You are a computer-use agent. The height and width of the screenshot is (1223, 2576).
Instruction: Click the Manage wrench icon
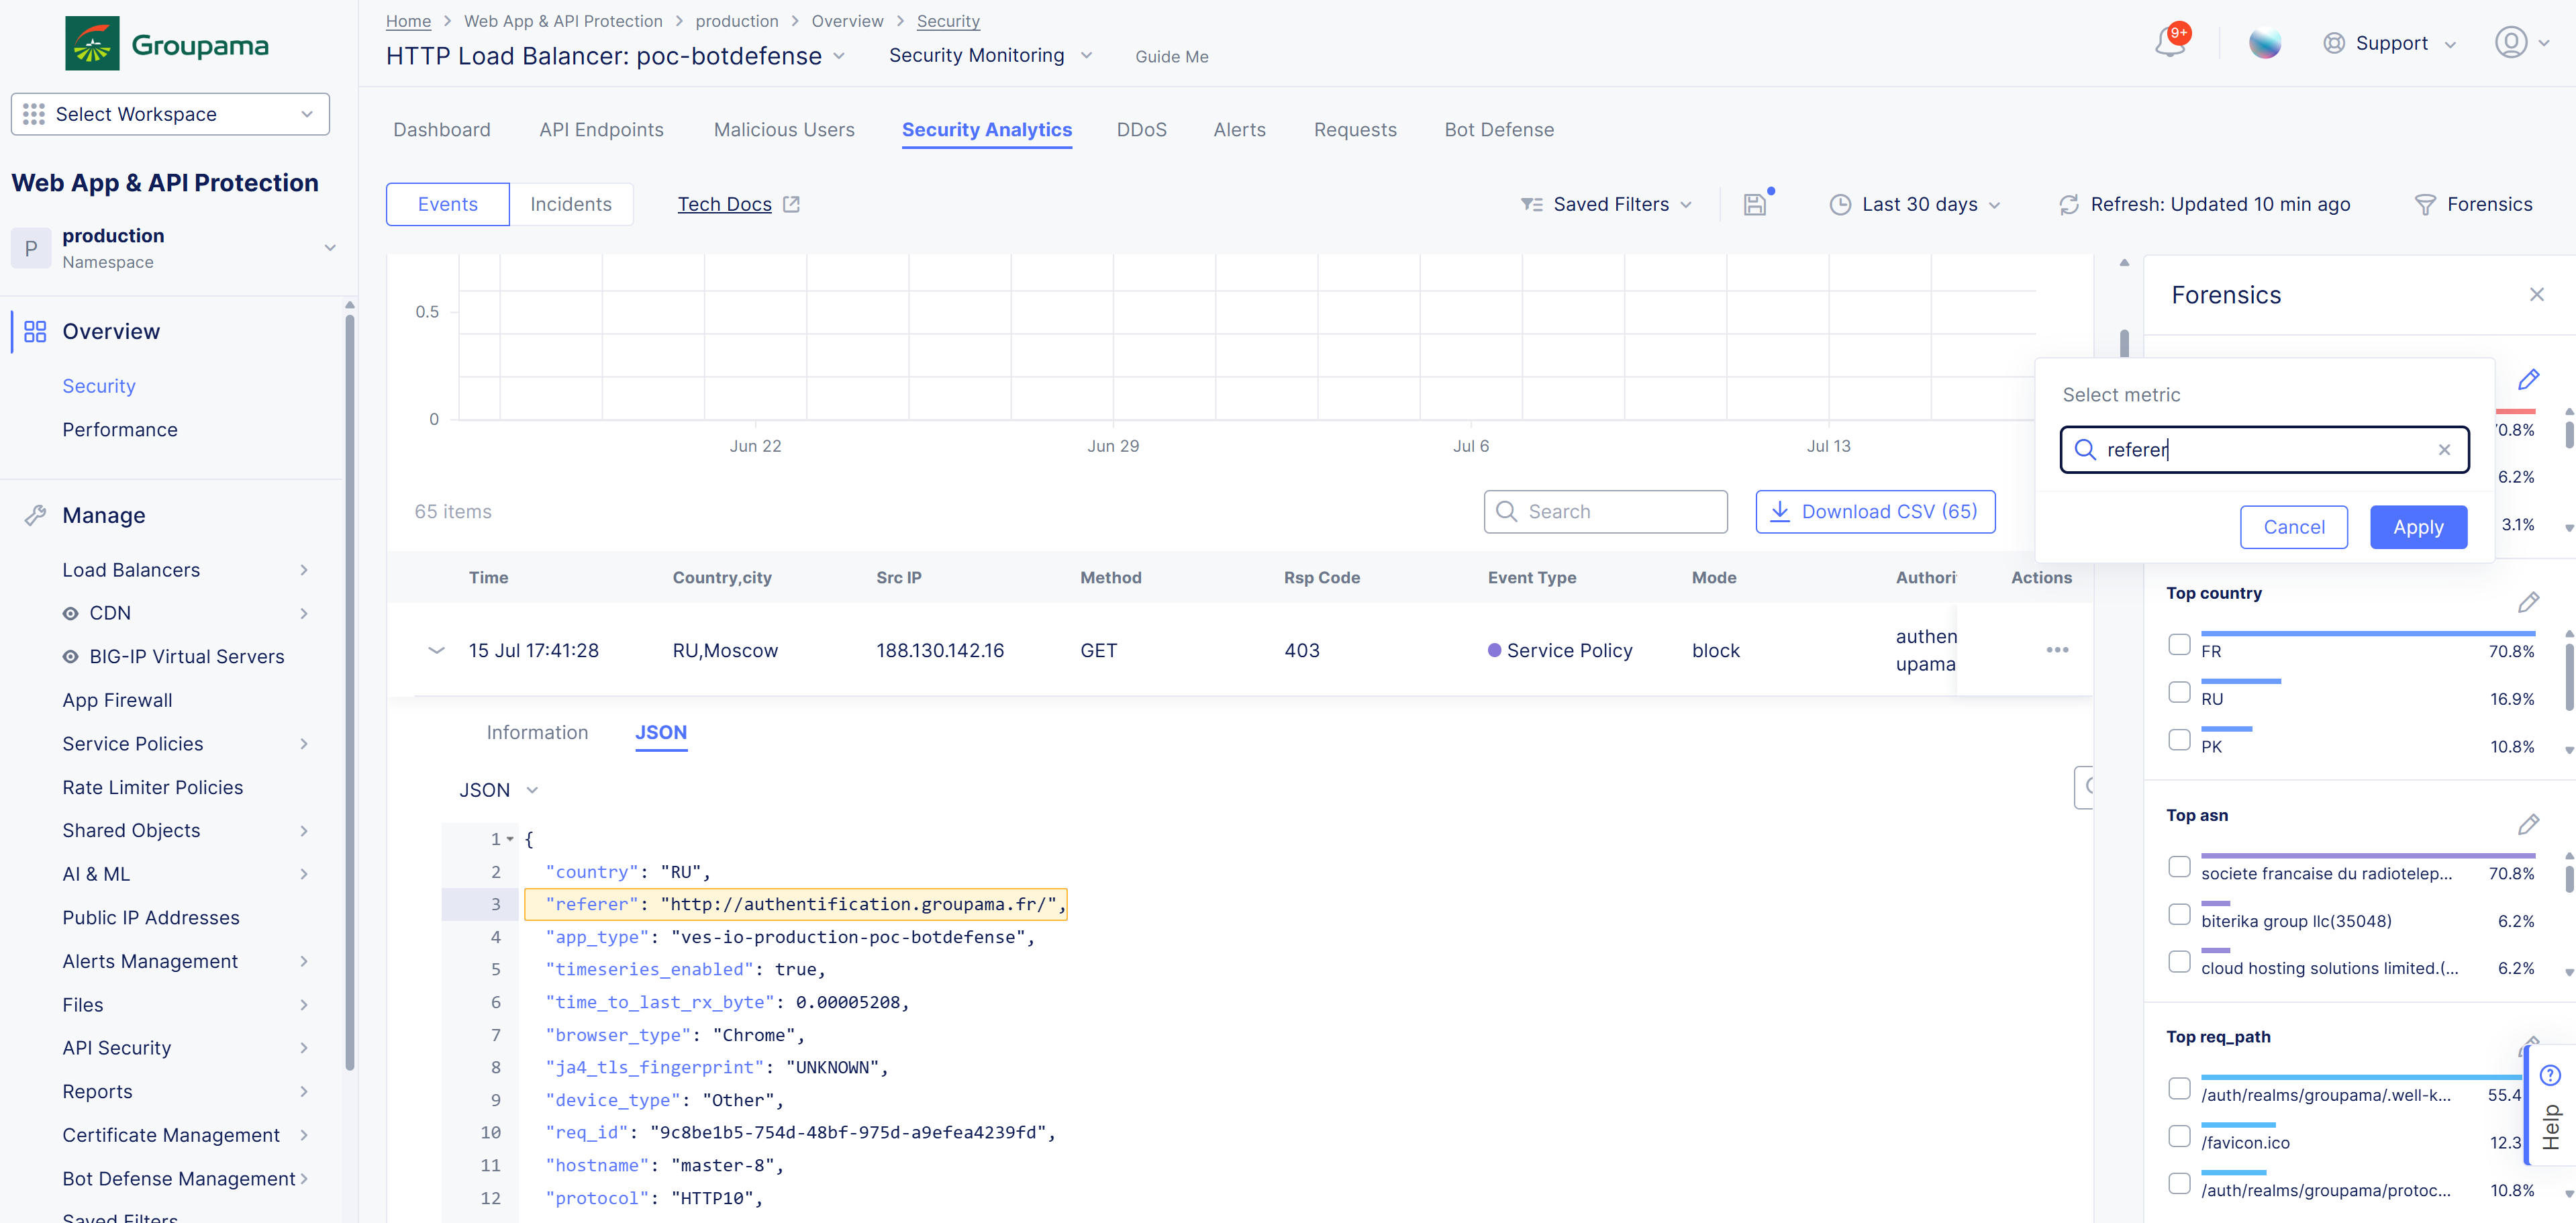35,515
